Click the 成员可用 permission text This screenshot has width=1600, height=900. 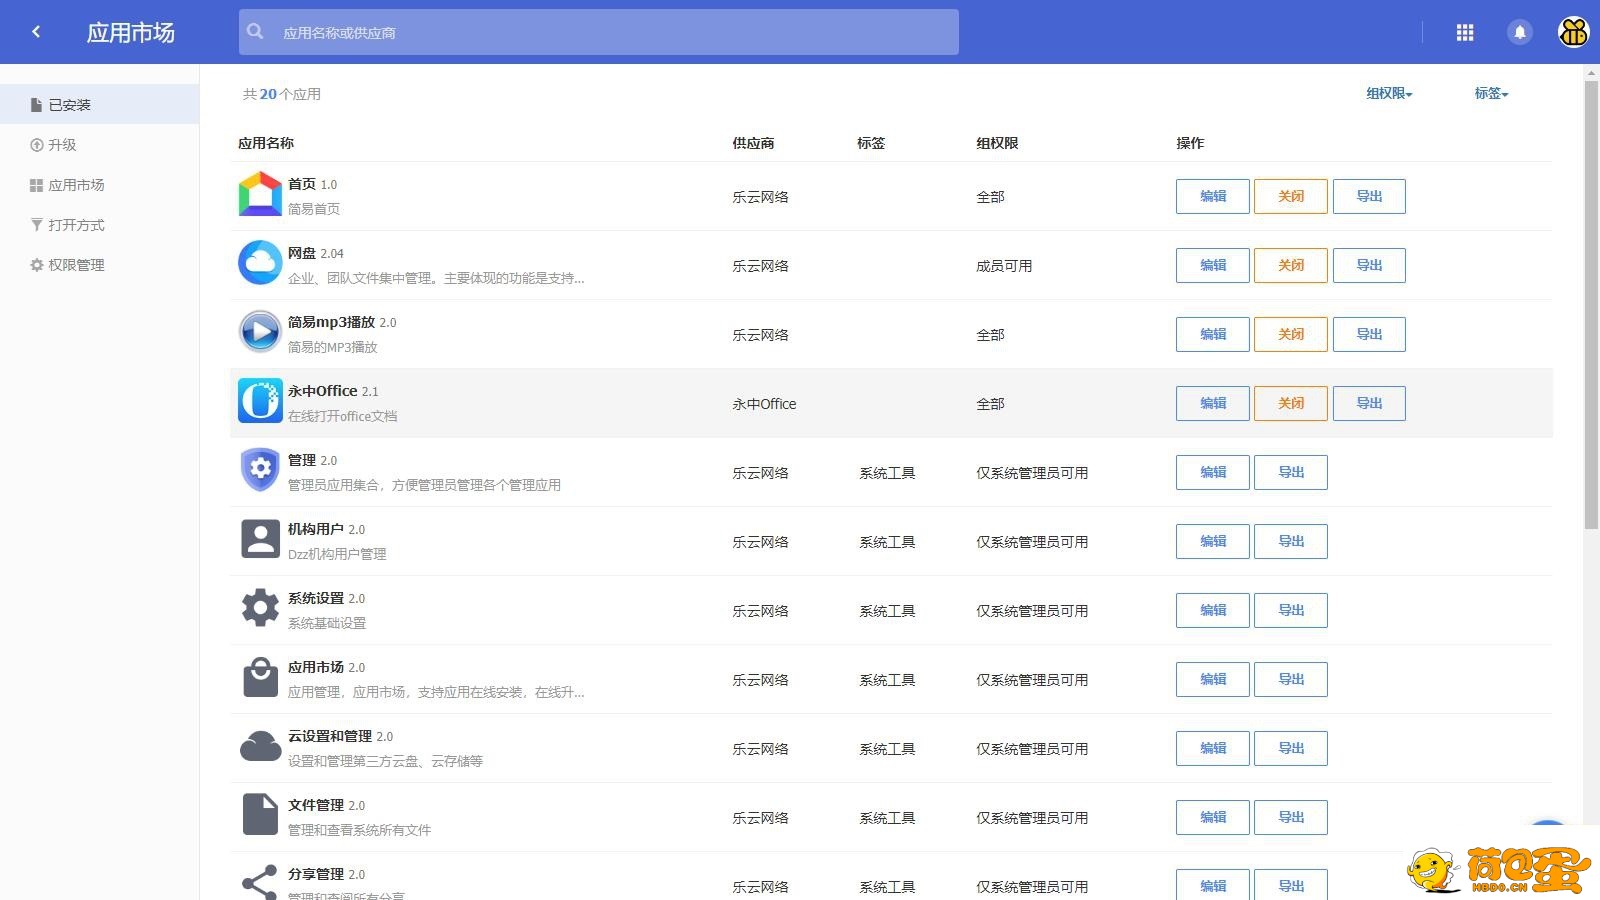[1004, 266]
